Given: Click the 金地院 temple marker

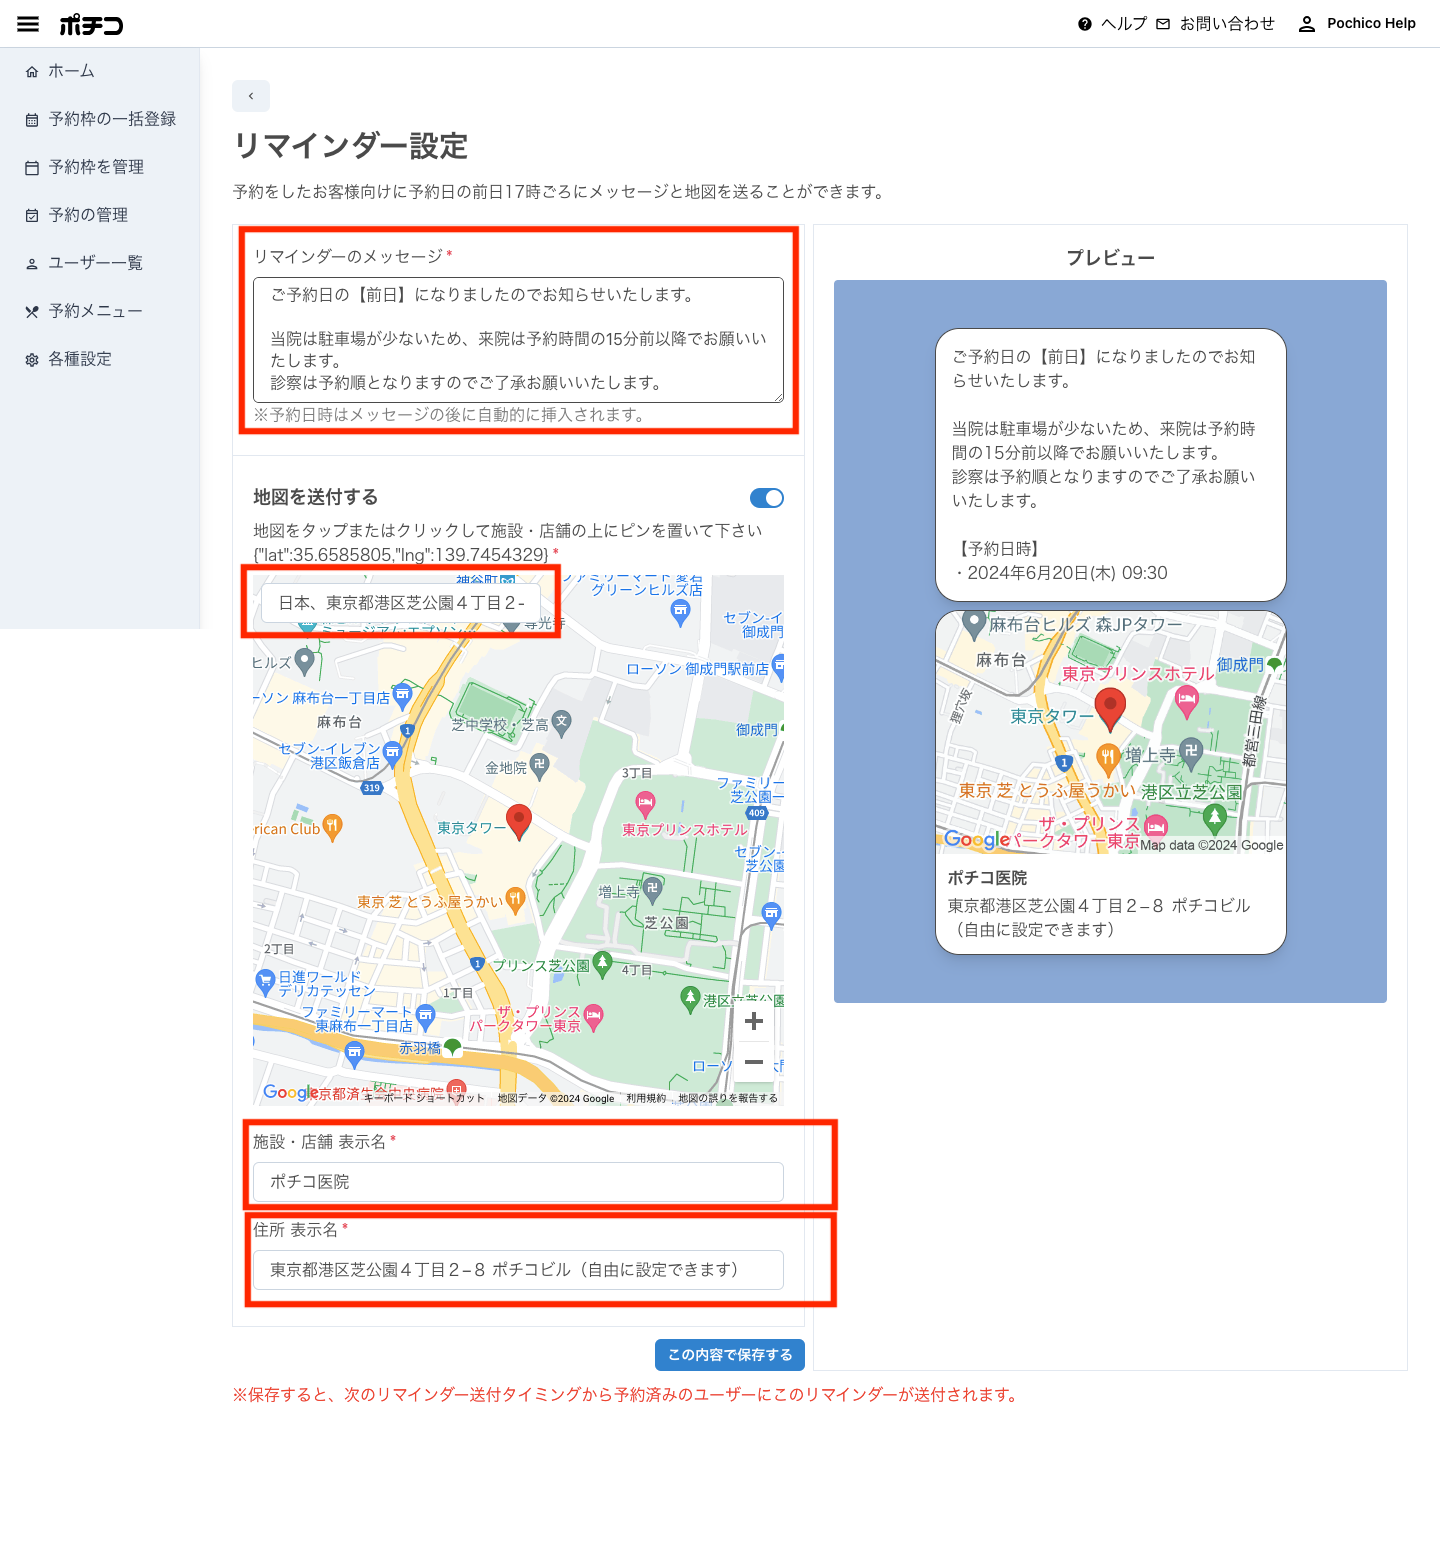Looking at the screenshot, I should point(539,767).
